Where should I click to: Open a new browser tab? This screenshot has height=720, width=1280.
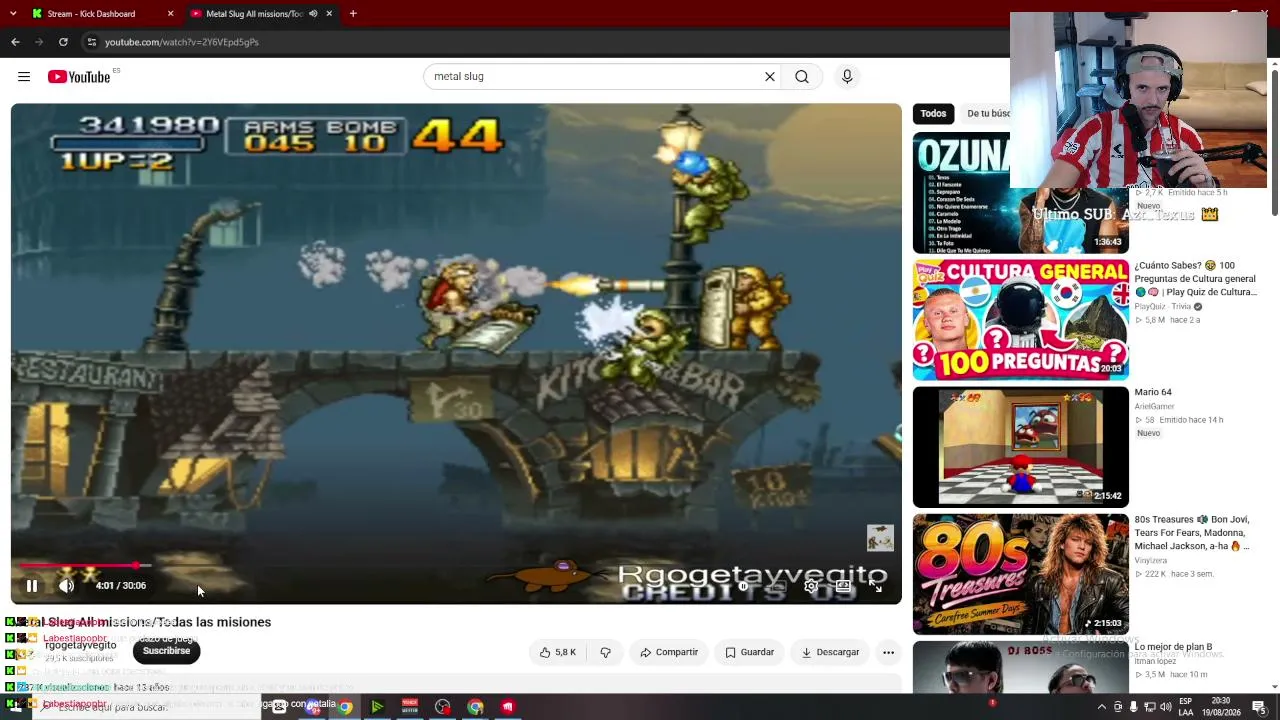[x=353, y=14]
